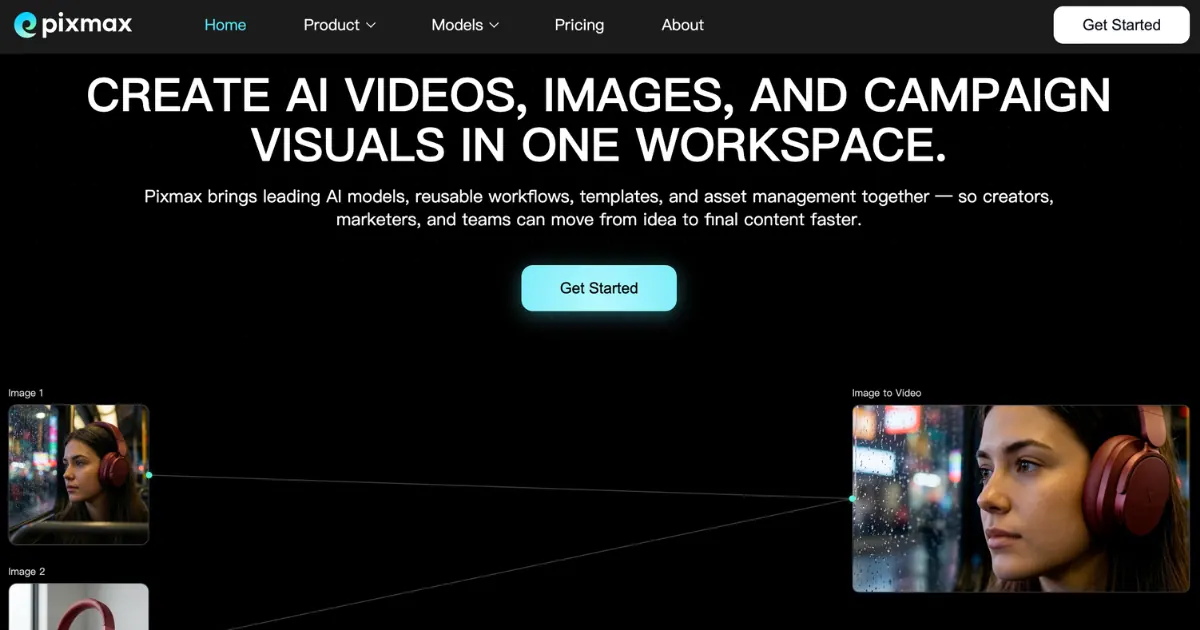Screen dimensions: 1200x630
Task: Click the 'Image 2' label
Action: tap(27, 572)
